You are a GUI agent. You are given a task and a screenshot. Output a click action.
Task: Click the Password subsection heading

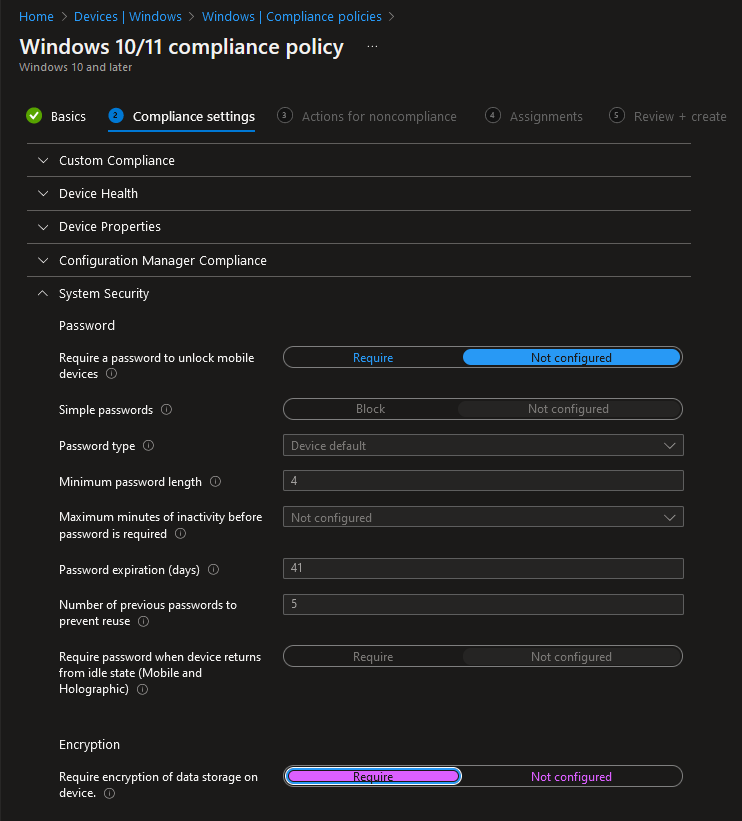(87, 326)
